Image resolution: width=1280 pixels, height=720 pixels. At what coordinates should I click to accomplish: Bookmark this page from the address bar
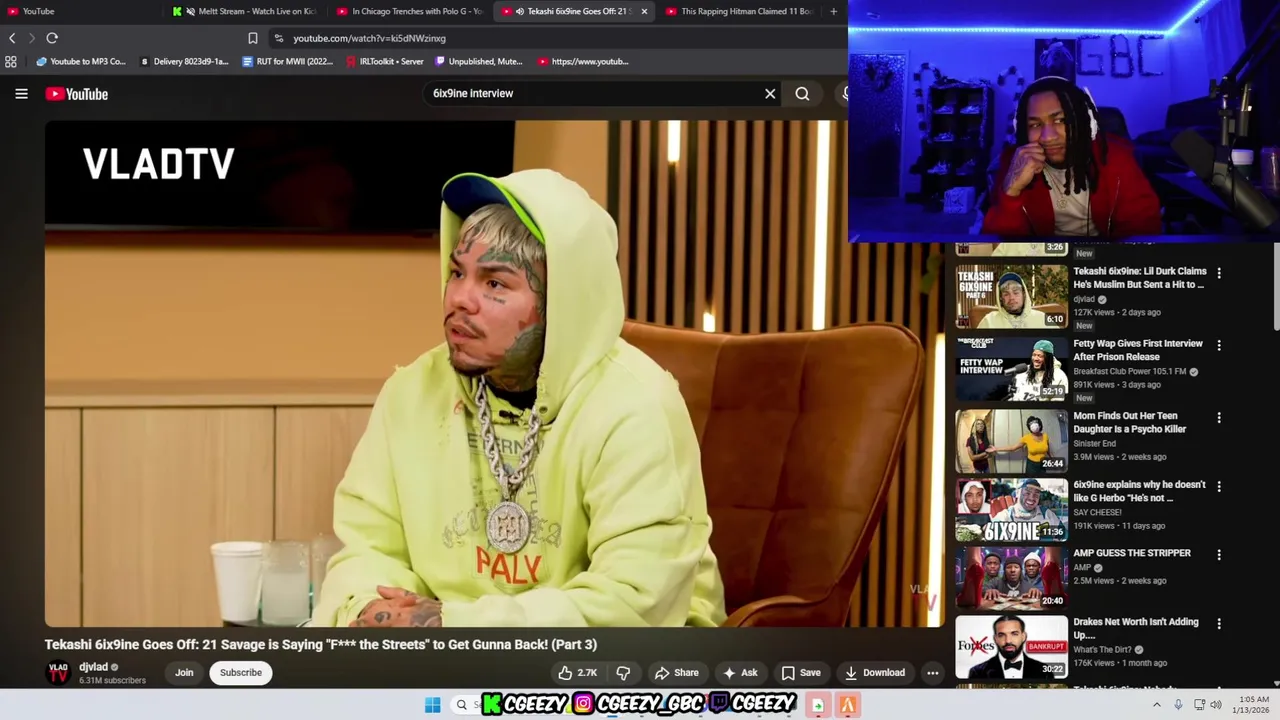(x=253, y=38)
